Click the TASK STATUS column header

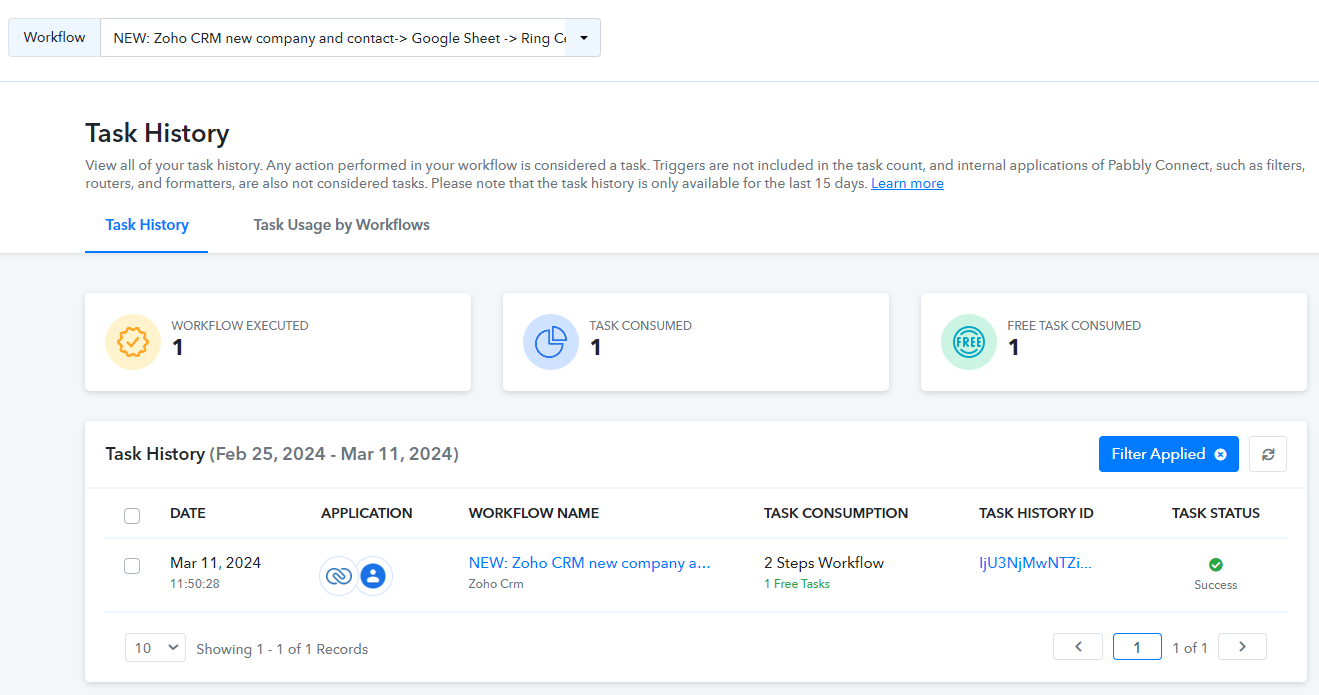point(1216,513)
